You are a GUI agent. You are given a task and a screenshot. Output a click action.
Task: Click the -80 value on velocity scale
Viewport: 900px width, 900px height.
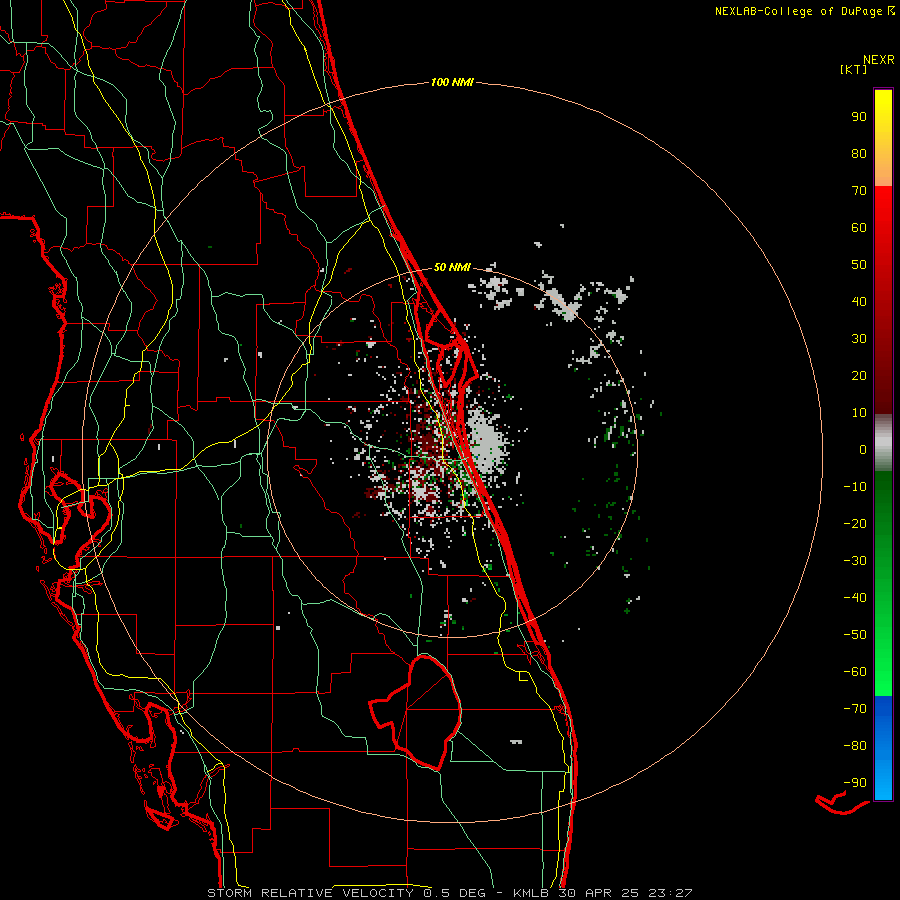(x=855, y=746)
